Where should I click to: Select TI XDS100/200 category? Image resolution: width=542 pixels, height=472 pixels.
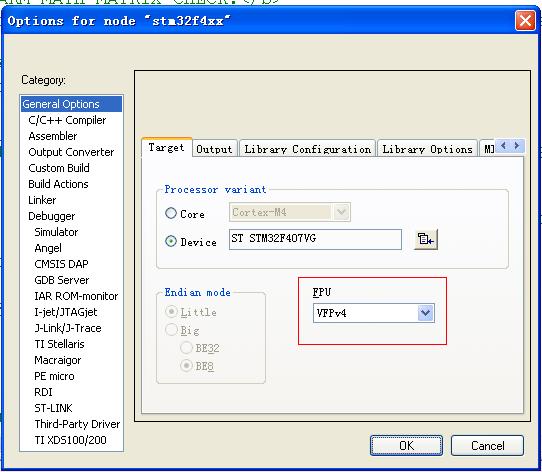coord(70,440)
